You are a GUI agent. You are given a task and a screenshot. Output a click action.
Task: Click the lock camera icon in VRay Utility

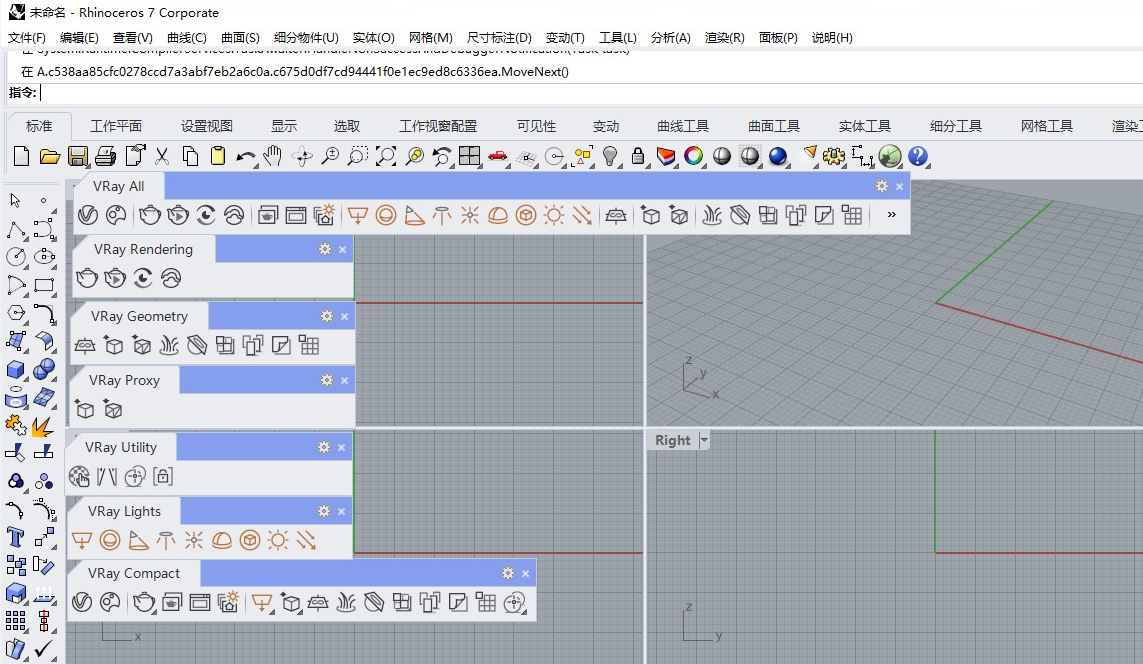tap(163, 477)
